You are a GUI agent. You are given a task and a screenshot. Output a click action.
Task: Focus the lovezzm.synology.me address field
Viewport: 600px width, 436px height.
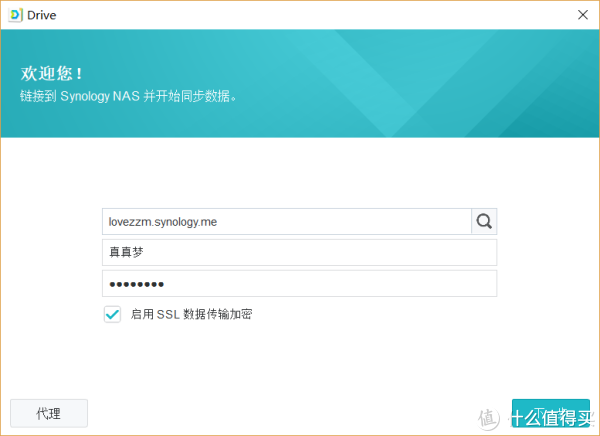(286, 222)
